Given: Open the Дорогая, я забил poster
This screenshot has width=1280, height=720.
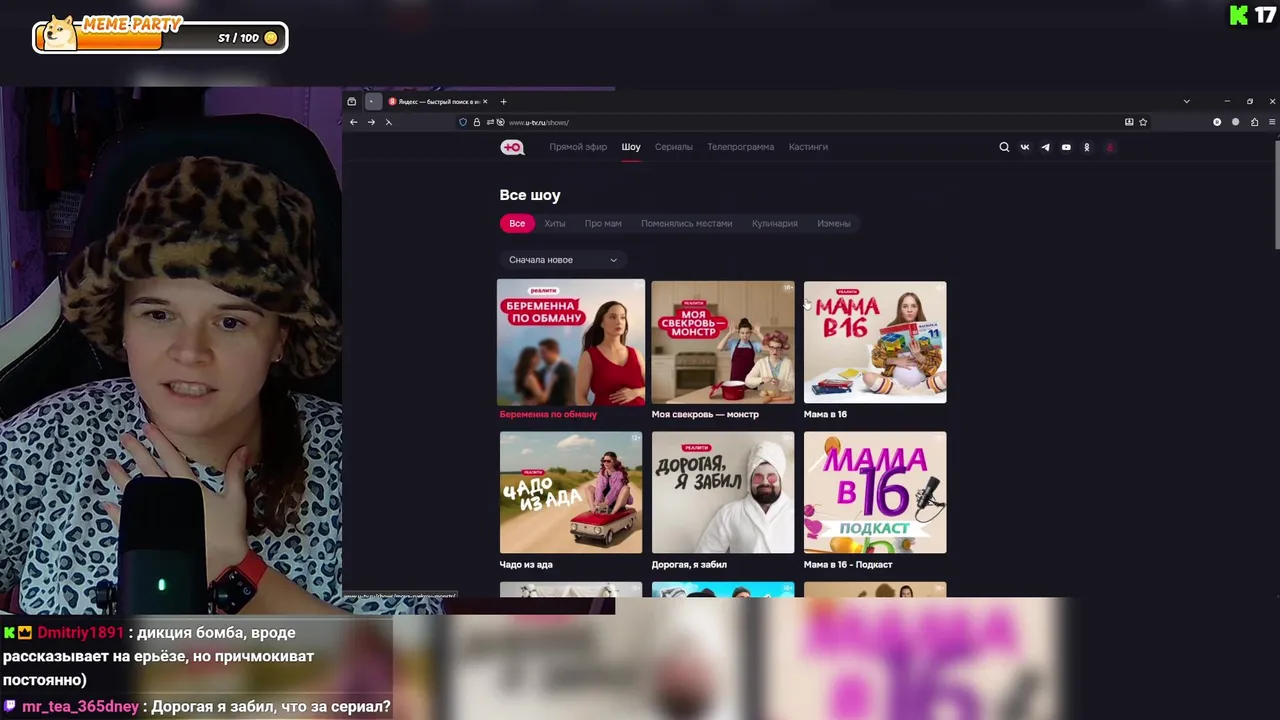Looking at the screenshot, I should (x=723, y=492).
